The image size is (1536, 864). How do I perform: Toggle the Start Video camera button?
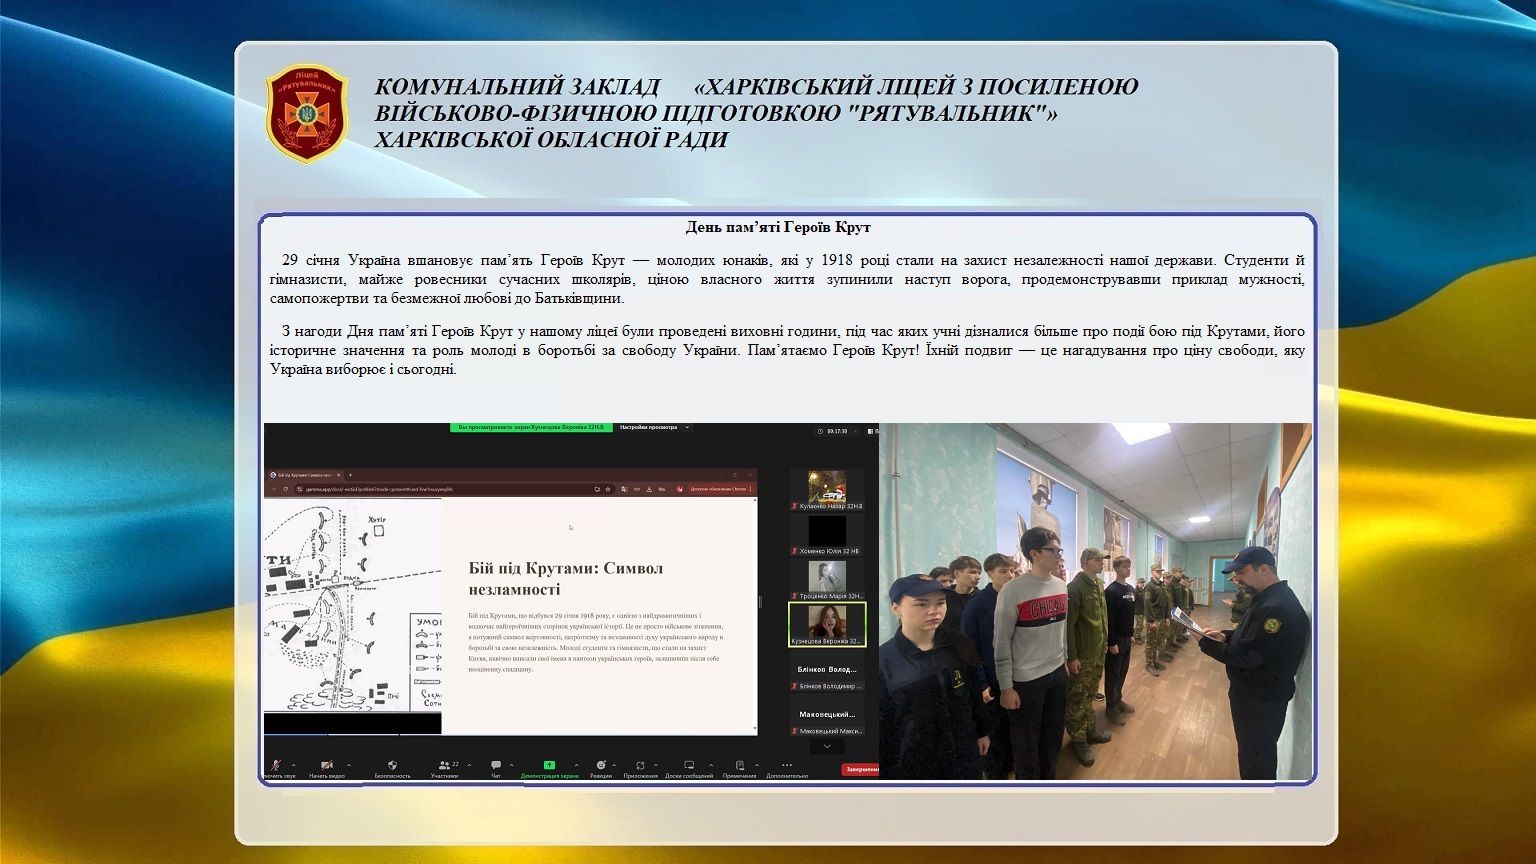(326, 766)
